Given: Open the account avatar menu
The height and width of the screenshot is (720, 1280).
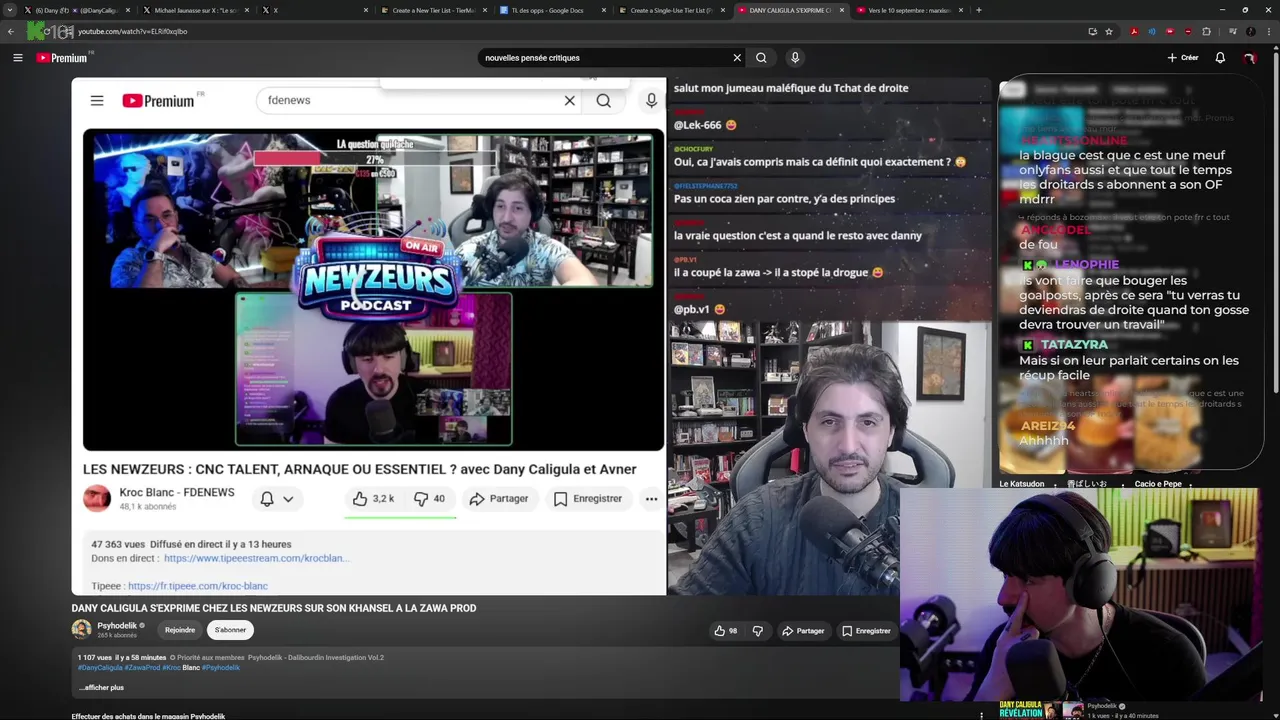Looking at the screenshot, I should (1249, 58).
